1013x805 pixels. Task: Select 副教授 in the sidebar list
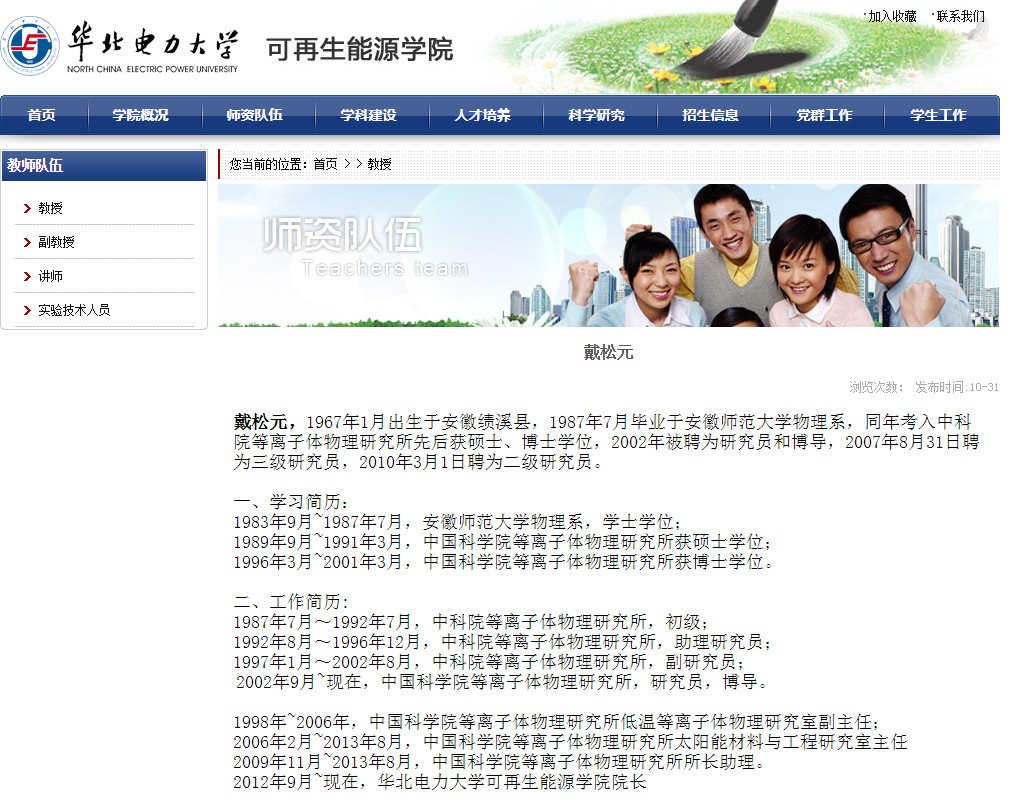coord(57,242)
